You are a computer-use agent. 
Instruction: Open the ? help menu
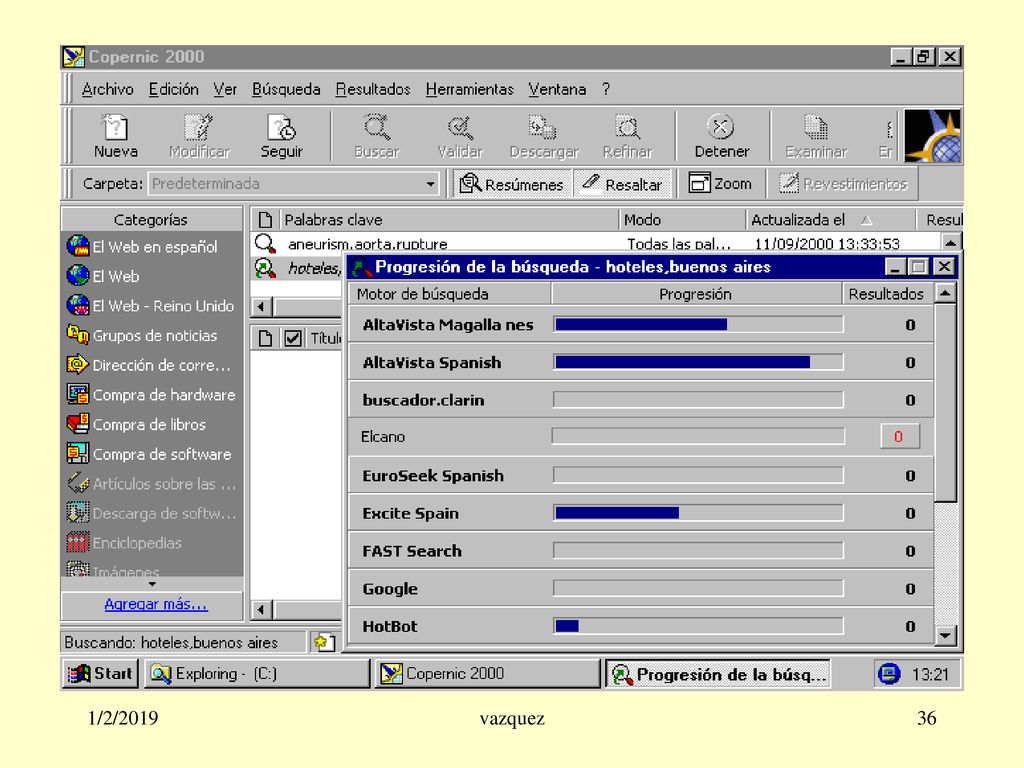[x=606, y=89]
